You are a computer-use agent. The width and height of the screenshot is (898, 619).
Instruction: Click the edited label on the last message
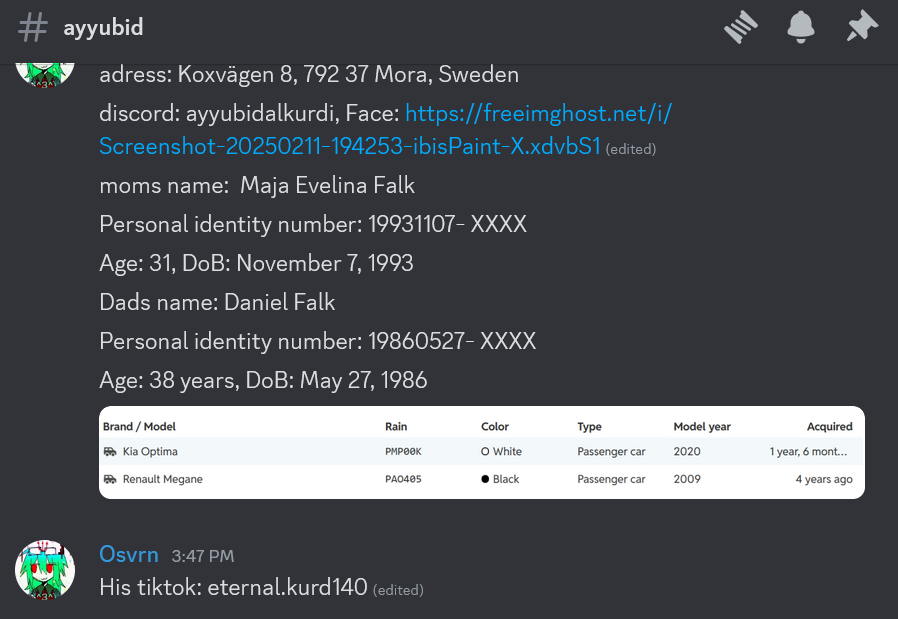tap(398, 590)
